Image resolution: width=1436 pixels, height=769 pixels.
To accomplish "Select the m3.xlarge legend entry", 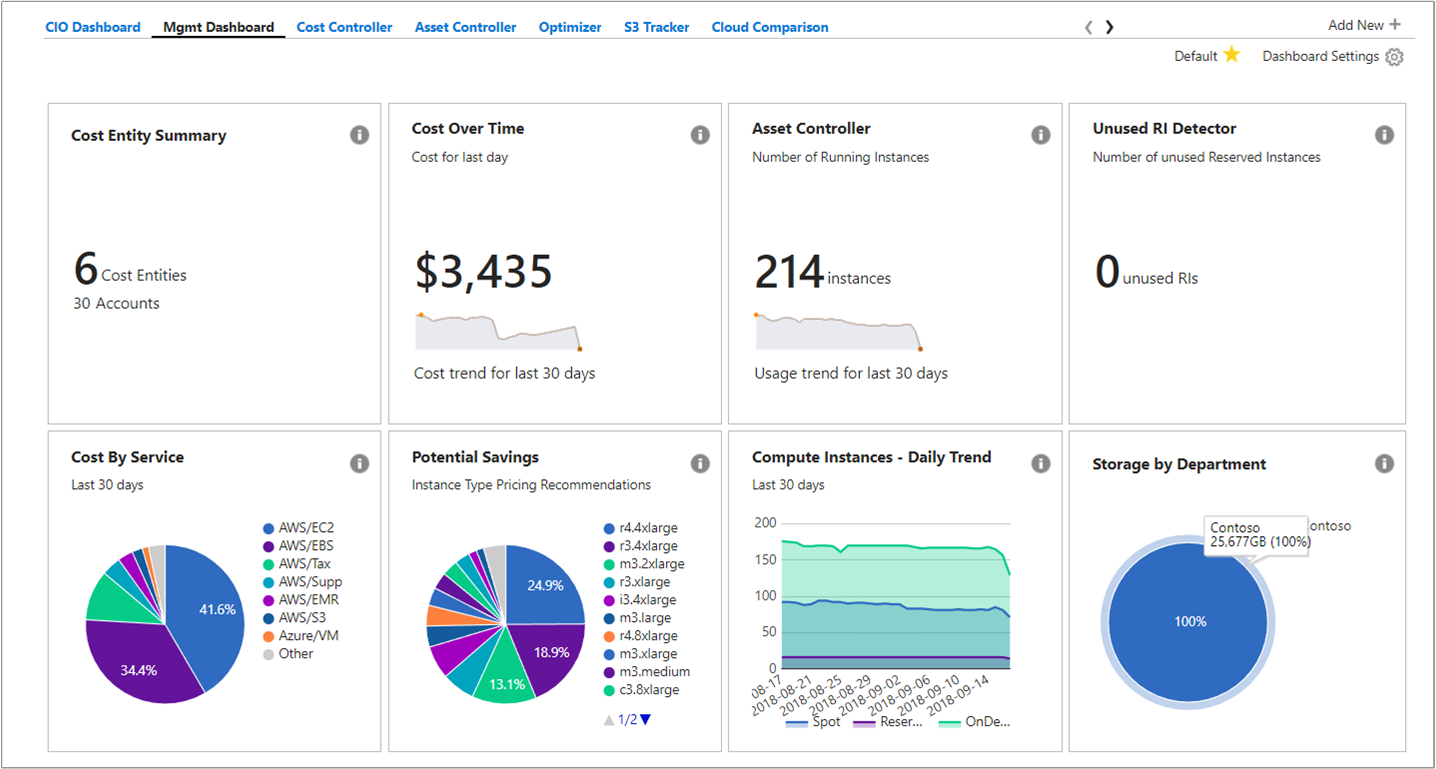I will (x=640, y=654).
